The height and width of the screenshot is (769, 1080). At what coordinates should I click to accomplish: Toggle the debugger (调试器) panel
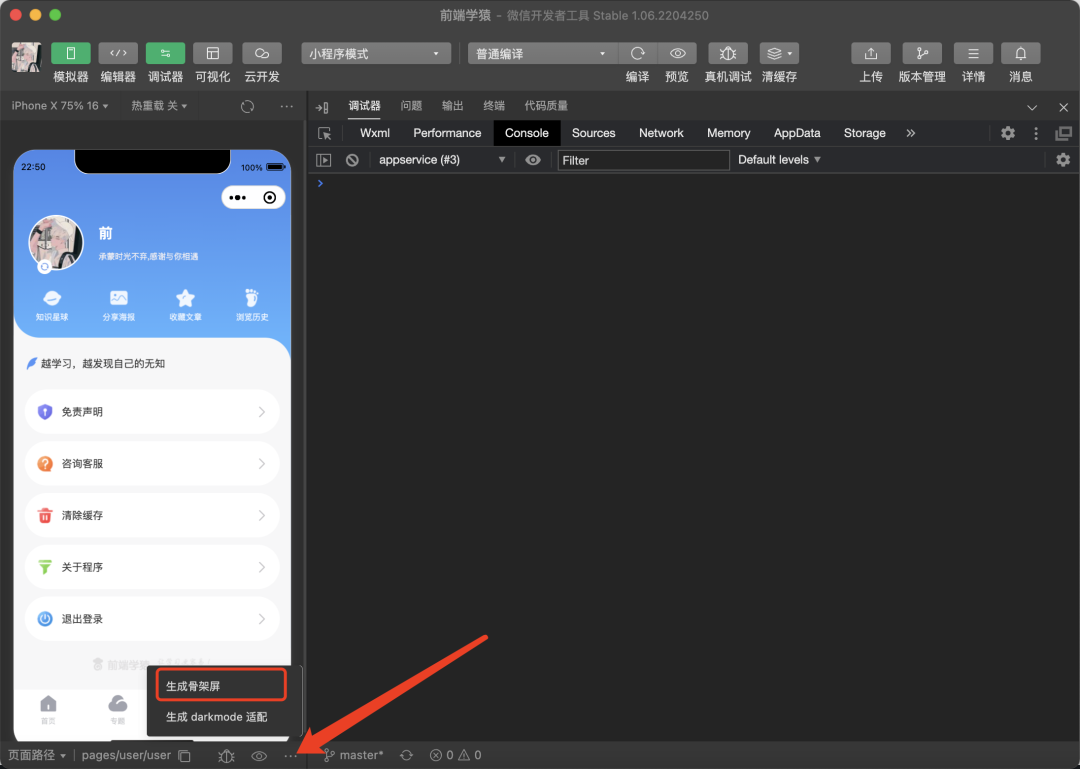[165, 54]
